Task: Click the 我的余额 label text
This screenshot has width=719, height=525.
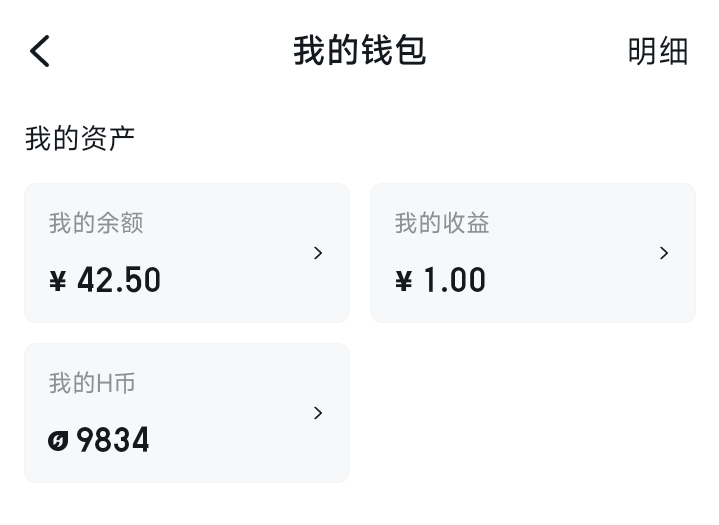Action: coord(96,223)
